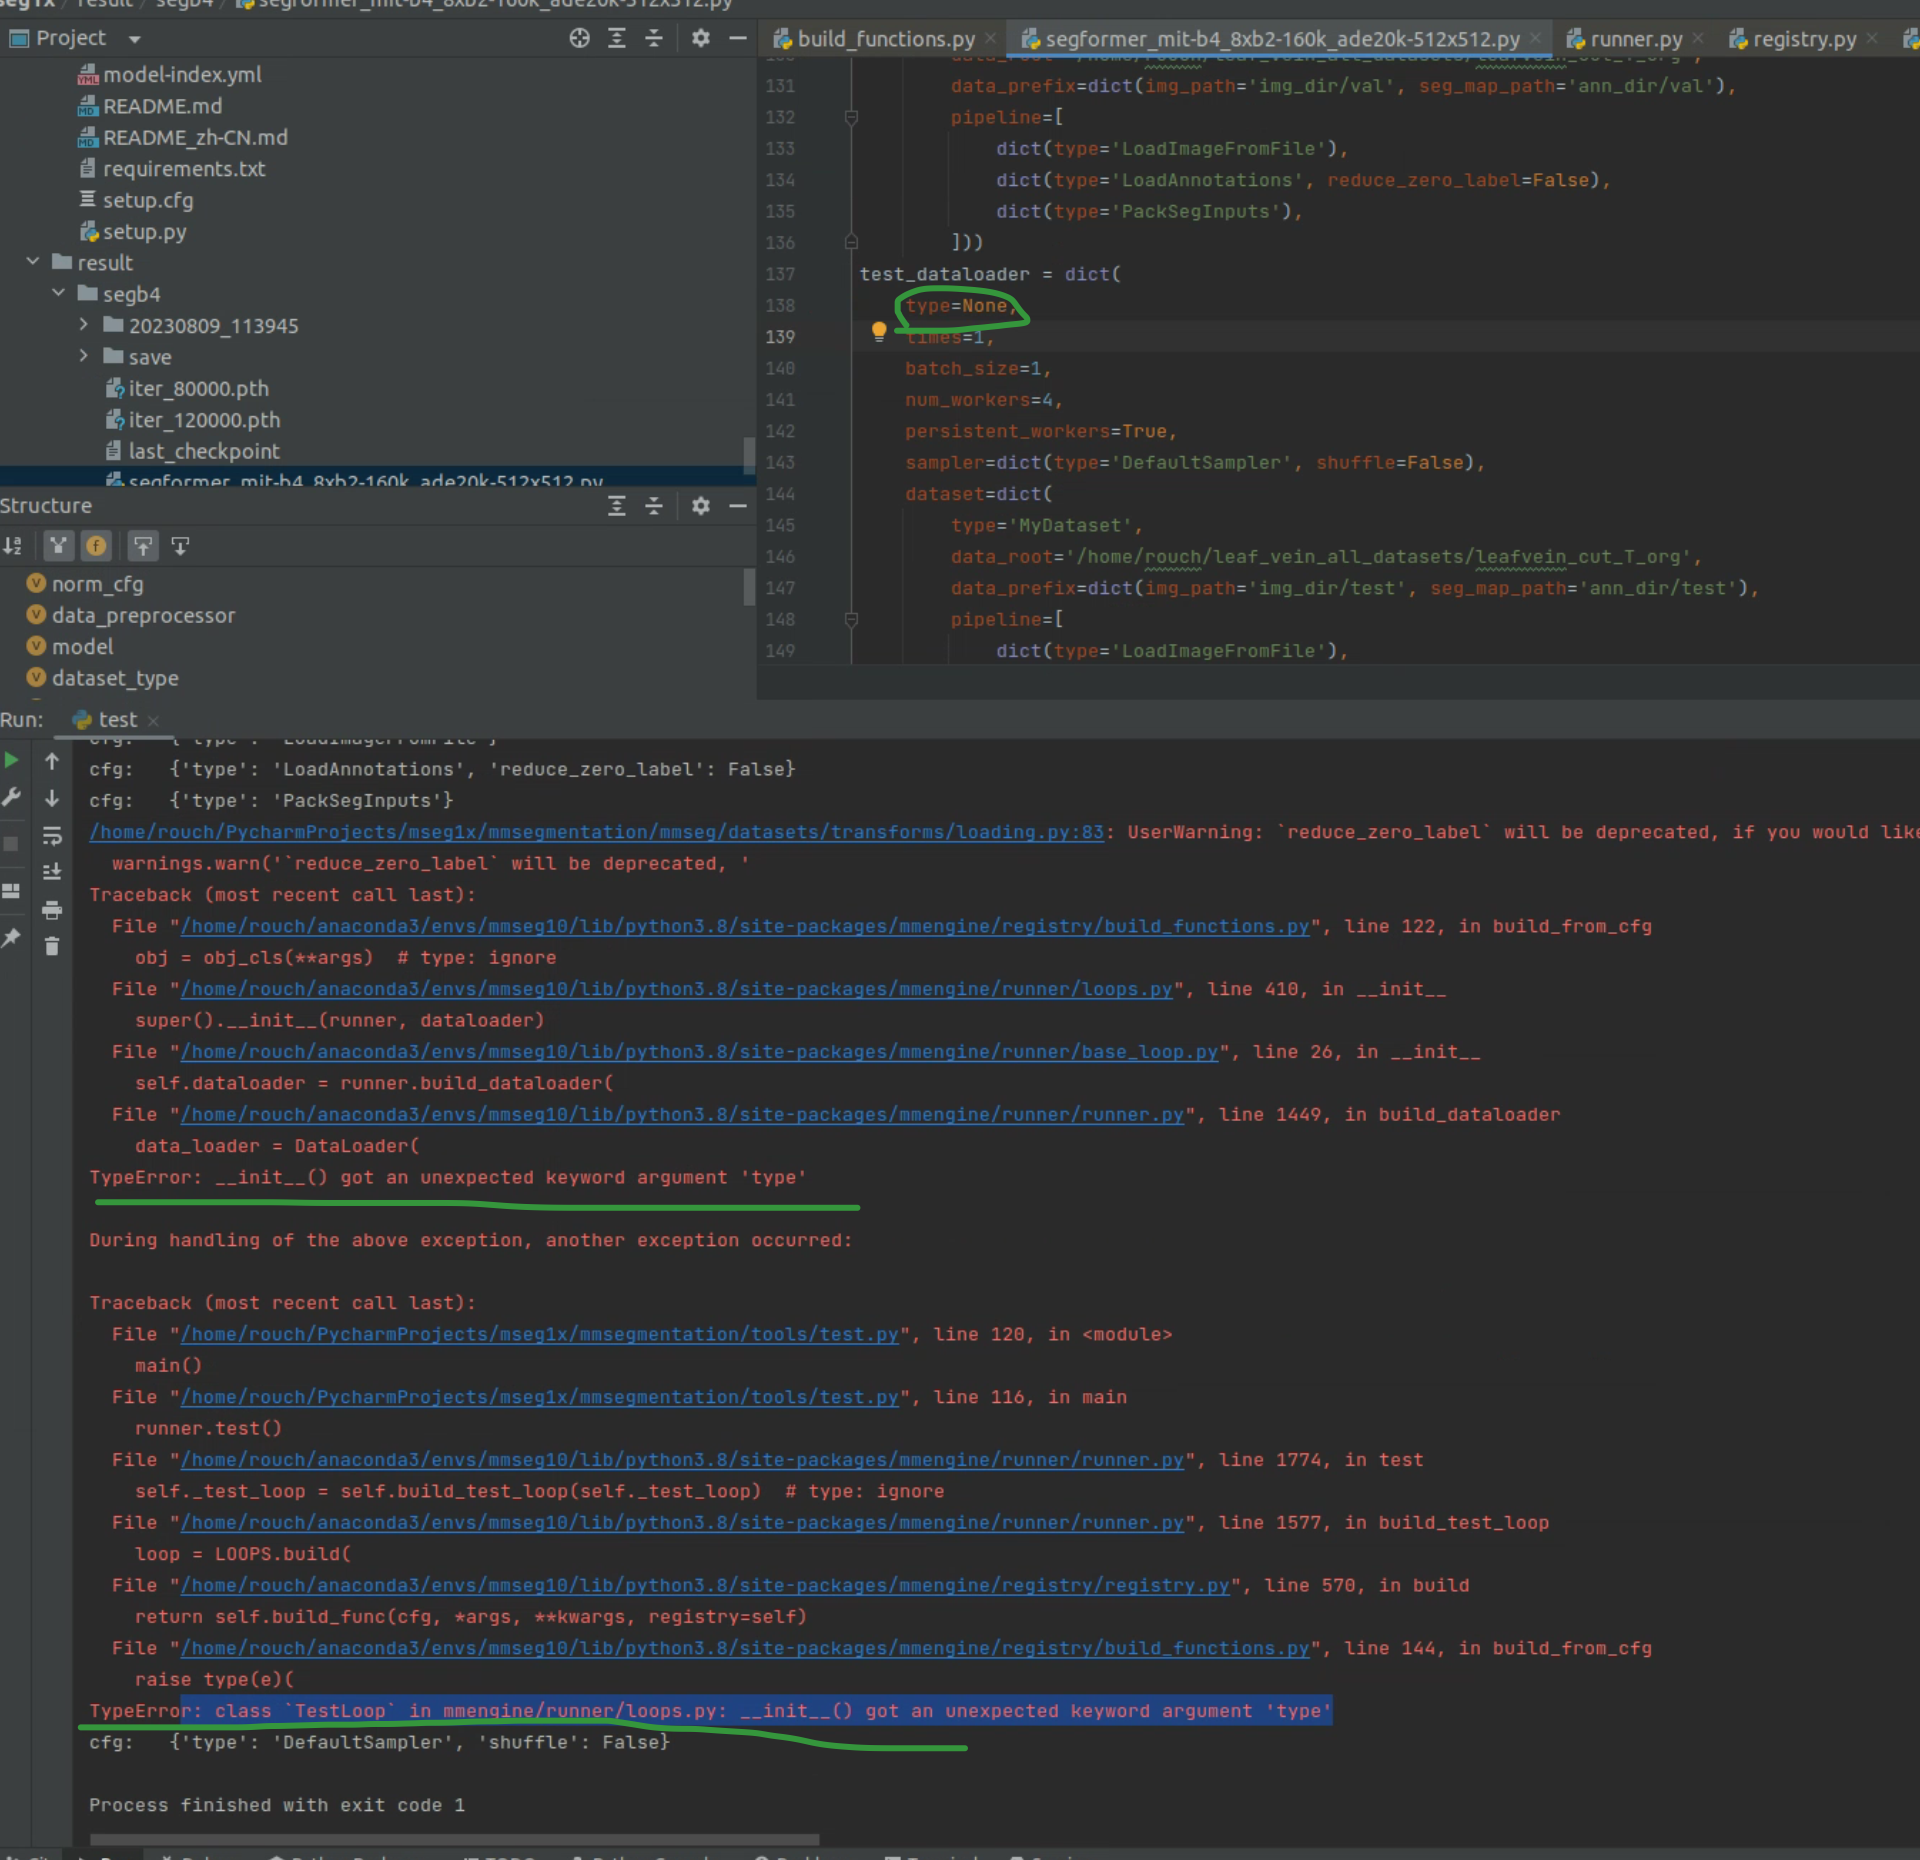1920x1860 pixels.
Task: Select file in Project from the editor
Action: [578, 38]
